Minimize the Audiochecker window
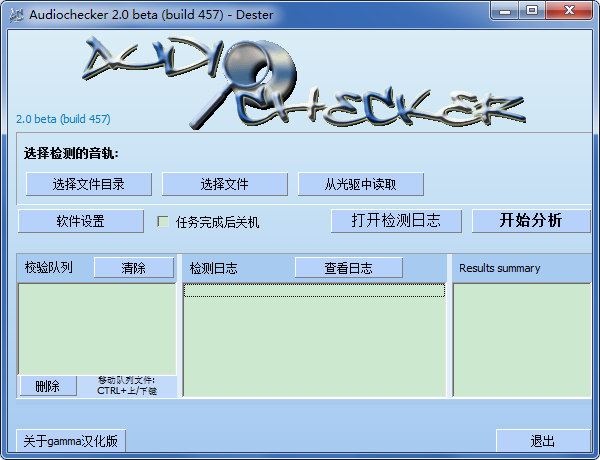Screen dimensions: 600x460 [x=505, y=11]
